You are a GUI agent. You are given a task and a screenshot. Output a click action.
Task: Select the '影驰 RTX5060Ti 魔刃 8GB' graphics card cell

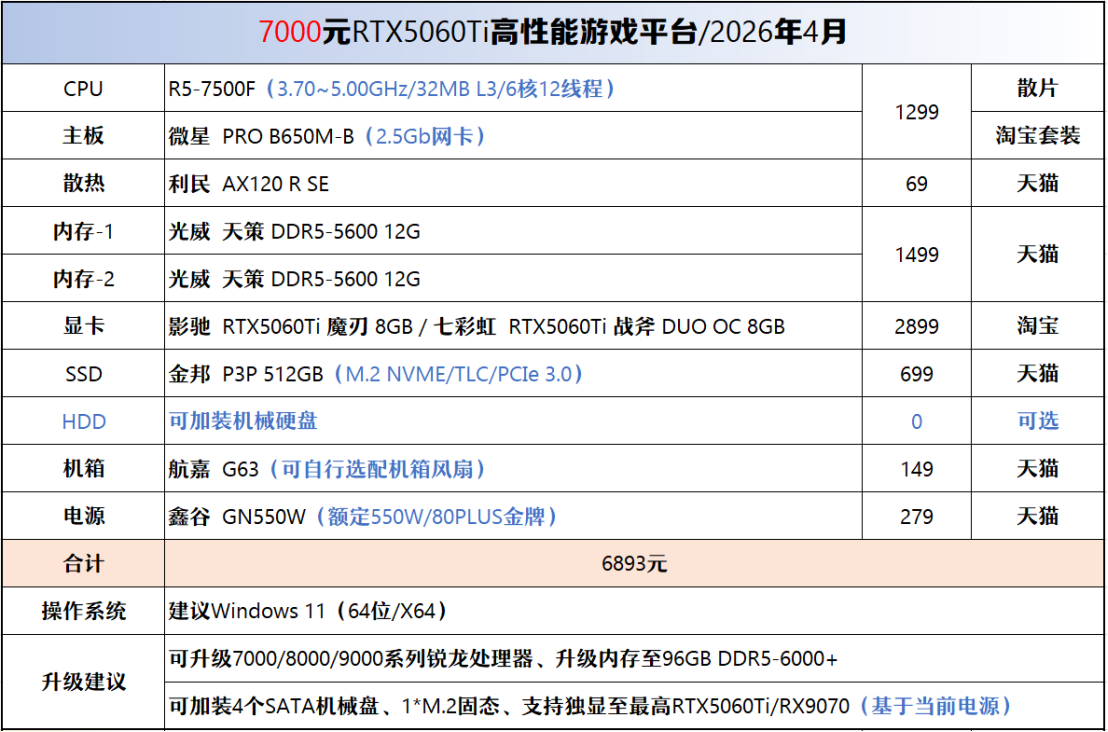click(513, 326)
